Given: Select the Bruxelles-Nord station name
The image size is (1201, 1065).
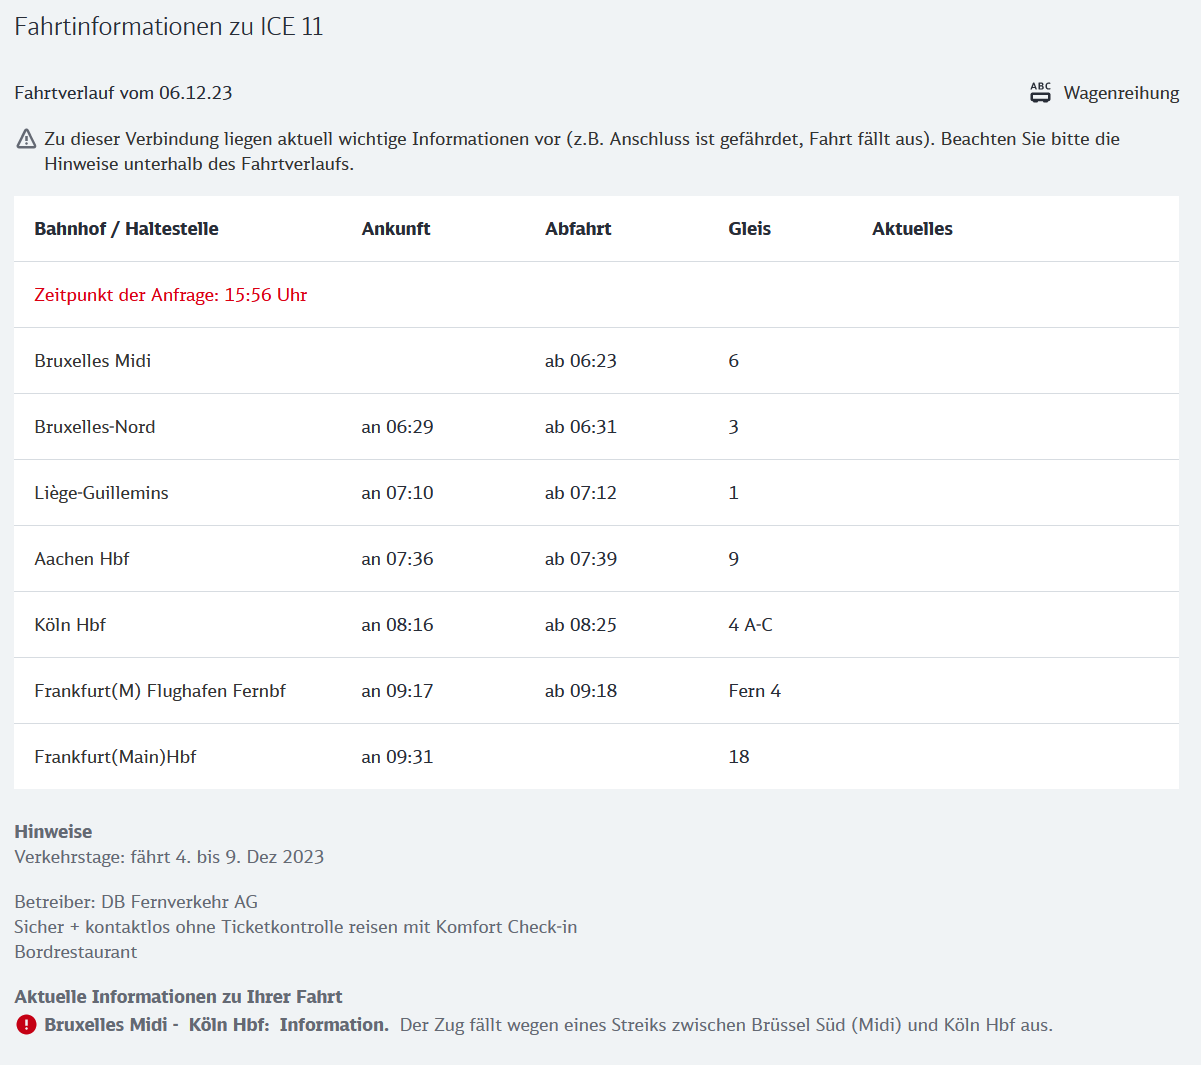Looking at the screenshot, I should pyautogui.click(x=95, y=427).
